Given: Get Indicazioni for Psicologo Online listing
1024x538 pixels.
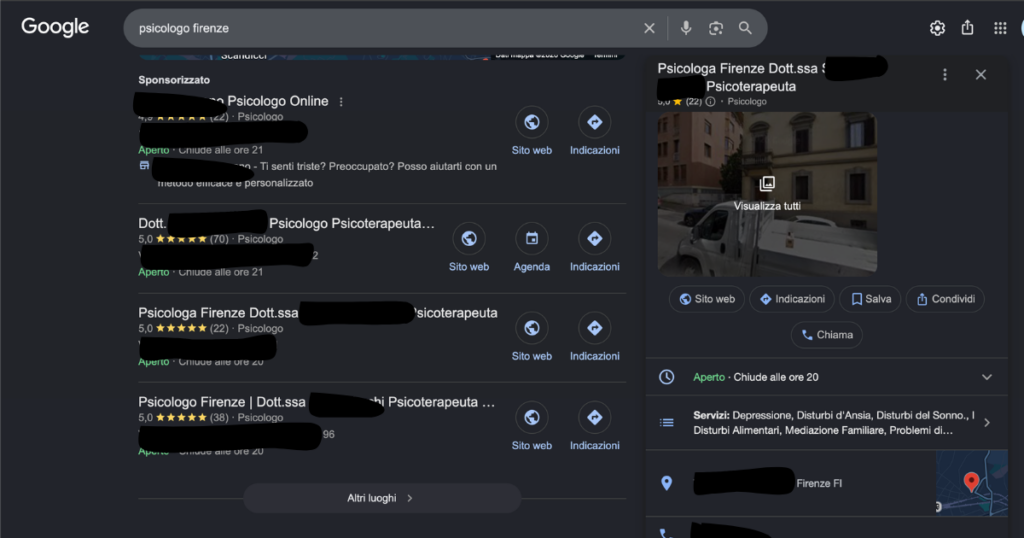Looking at the screenshot, I should click(x=594, y=132).
